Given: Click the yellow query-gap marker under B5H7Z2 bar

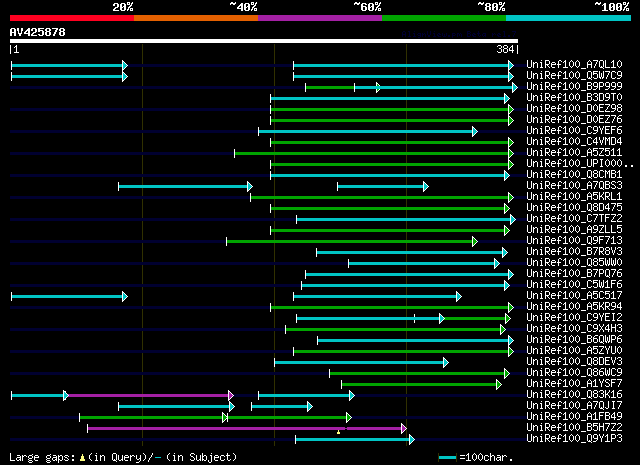Looking at the screenshot, I should (x=338, y=432).
